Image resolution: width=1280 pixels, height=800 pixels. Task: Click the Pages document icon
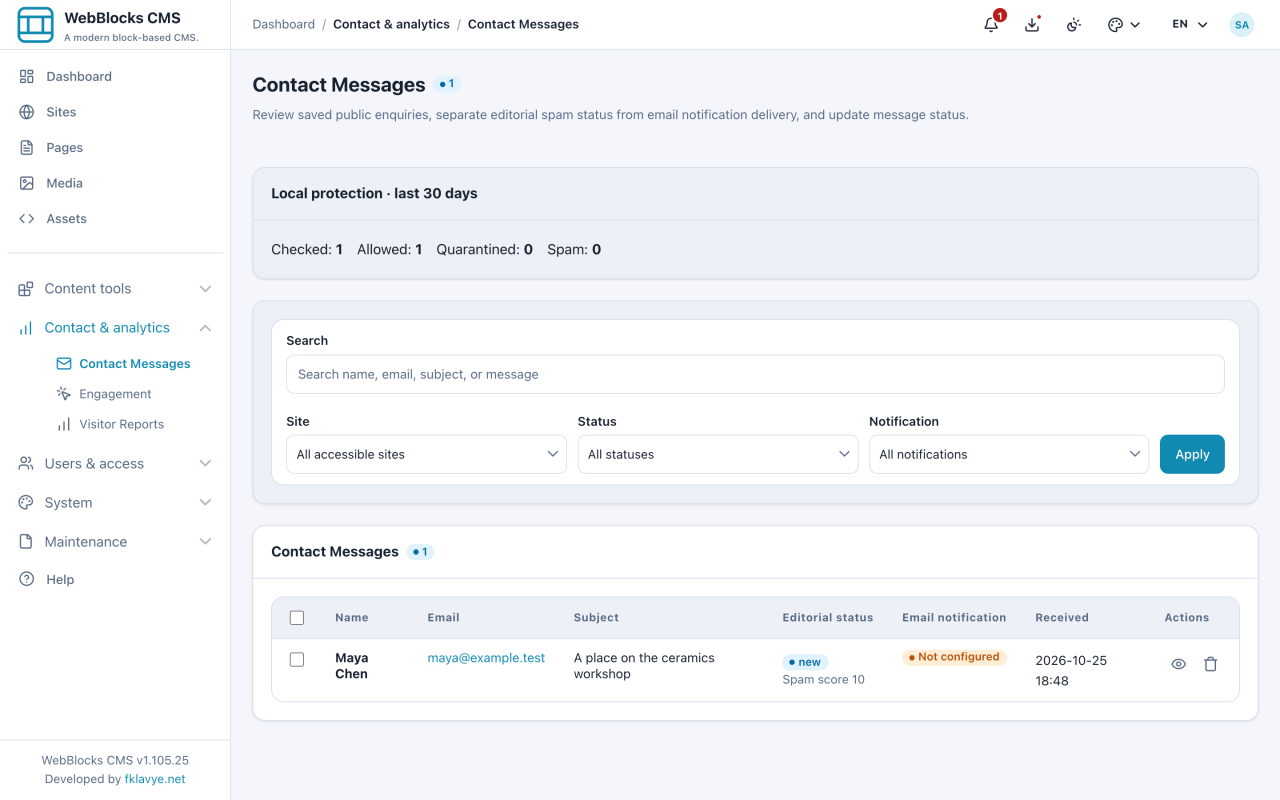(27, 147)
